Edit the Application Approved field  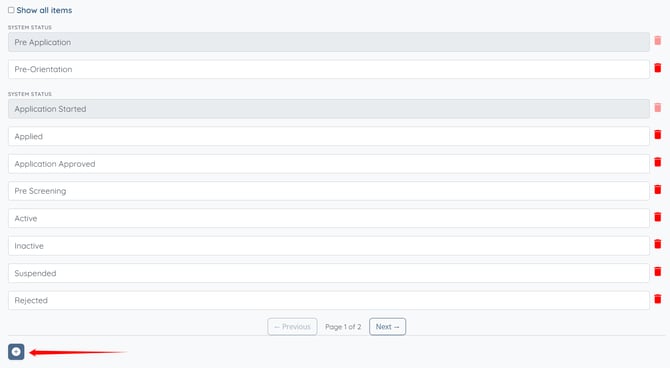pos(329,164)
